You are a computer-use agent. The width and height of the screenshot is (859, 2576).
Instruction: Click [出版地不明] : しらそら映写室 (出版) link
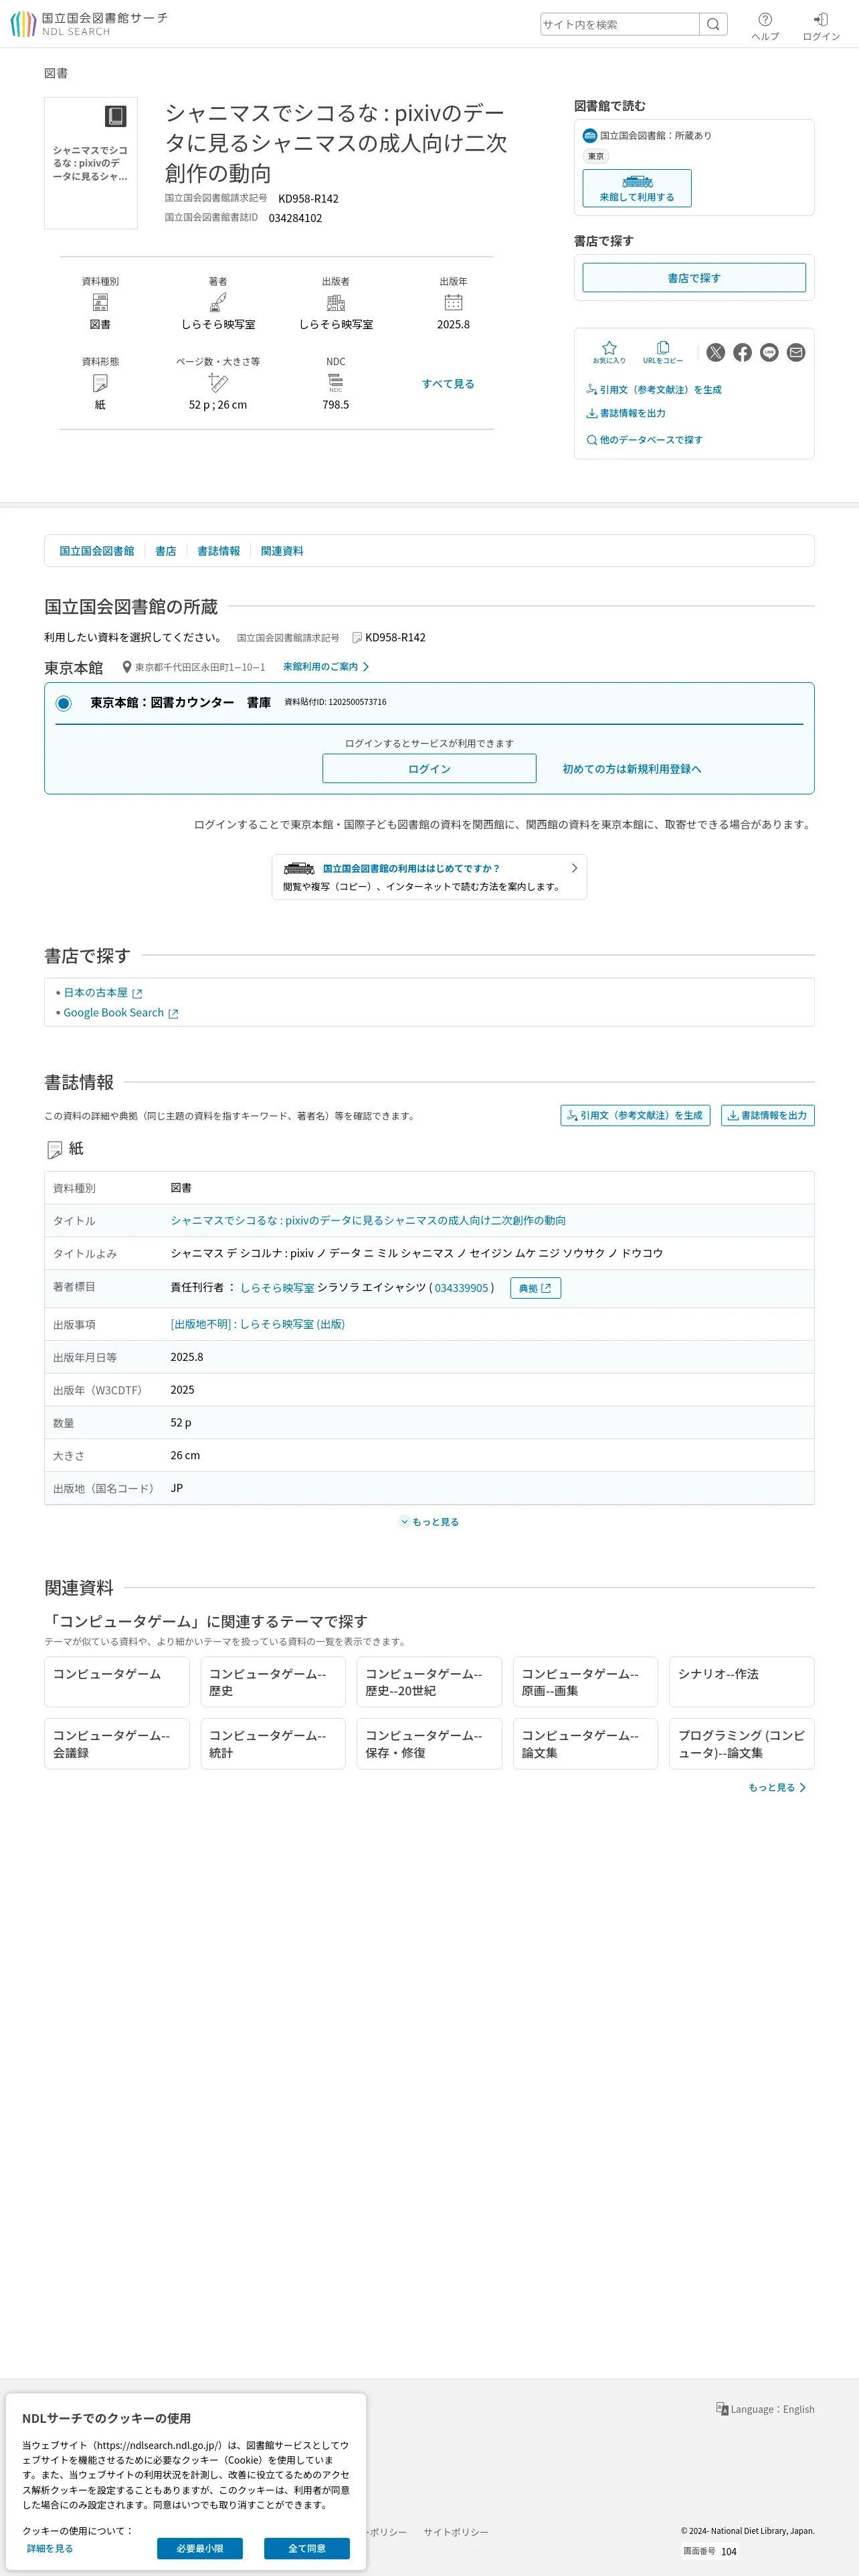[x=257, y=1324]
